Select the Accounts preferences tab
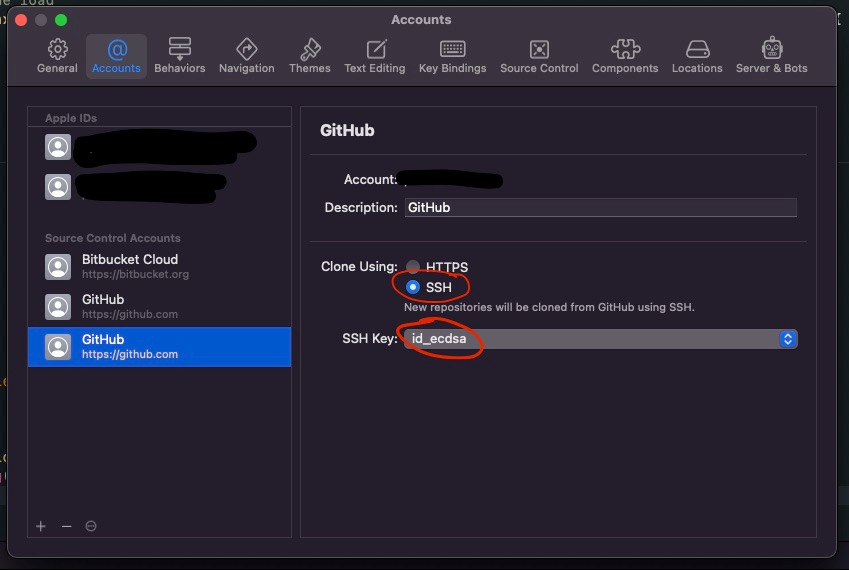The image size is (849, 570). (116, 56)
